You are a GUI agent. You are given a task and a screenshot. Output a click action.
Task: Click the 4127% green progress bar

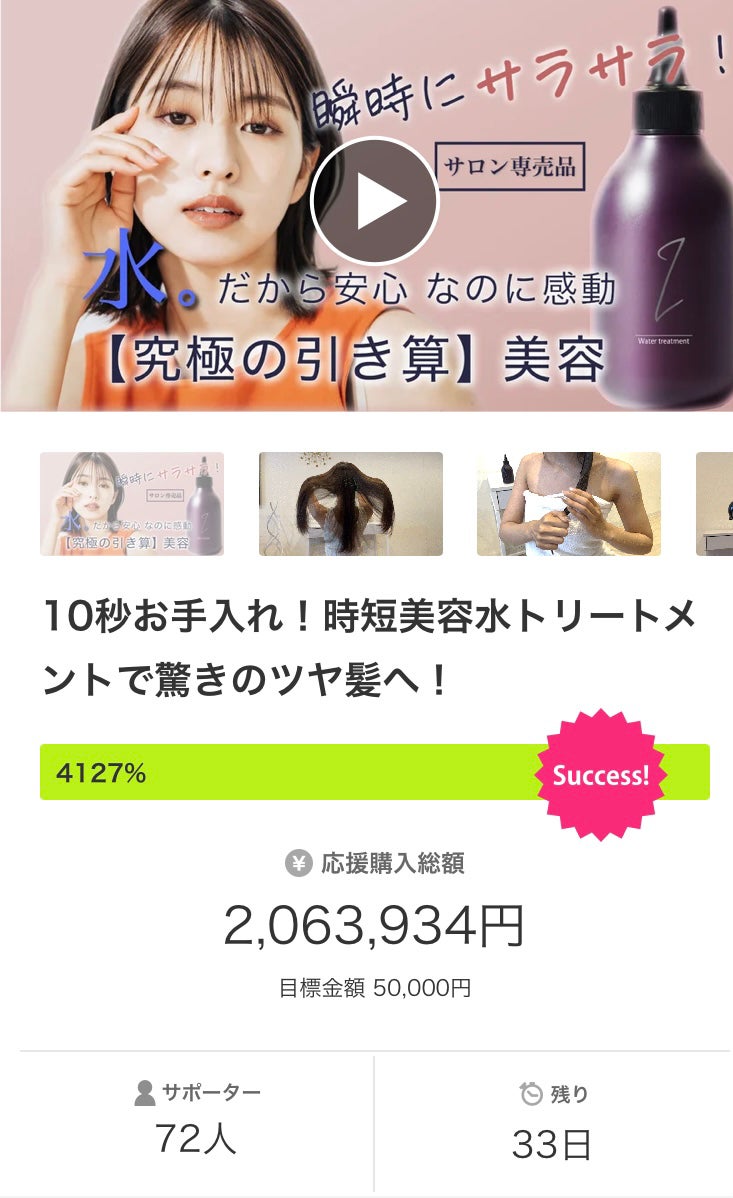(x=375, y=772)
